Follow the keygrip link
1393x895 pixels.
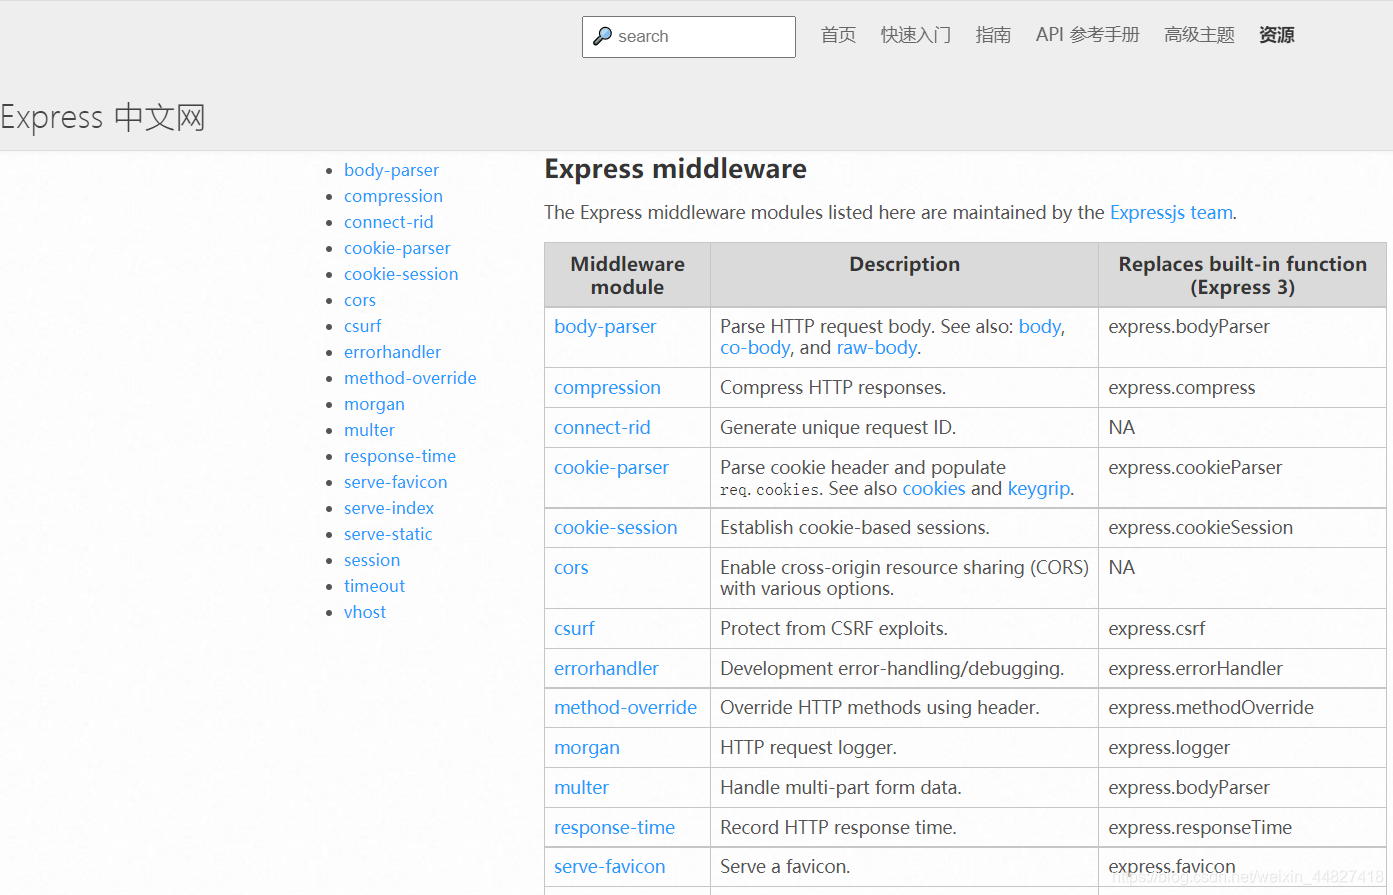coord(1039,488)
